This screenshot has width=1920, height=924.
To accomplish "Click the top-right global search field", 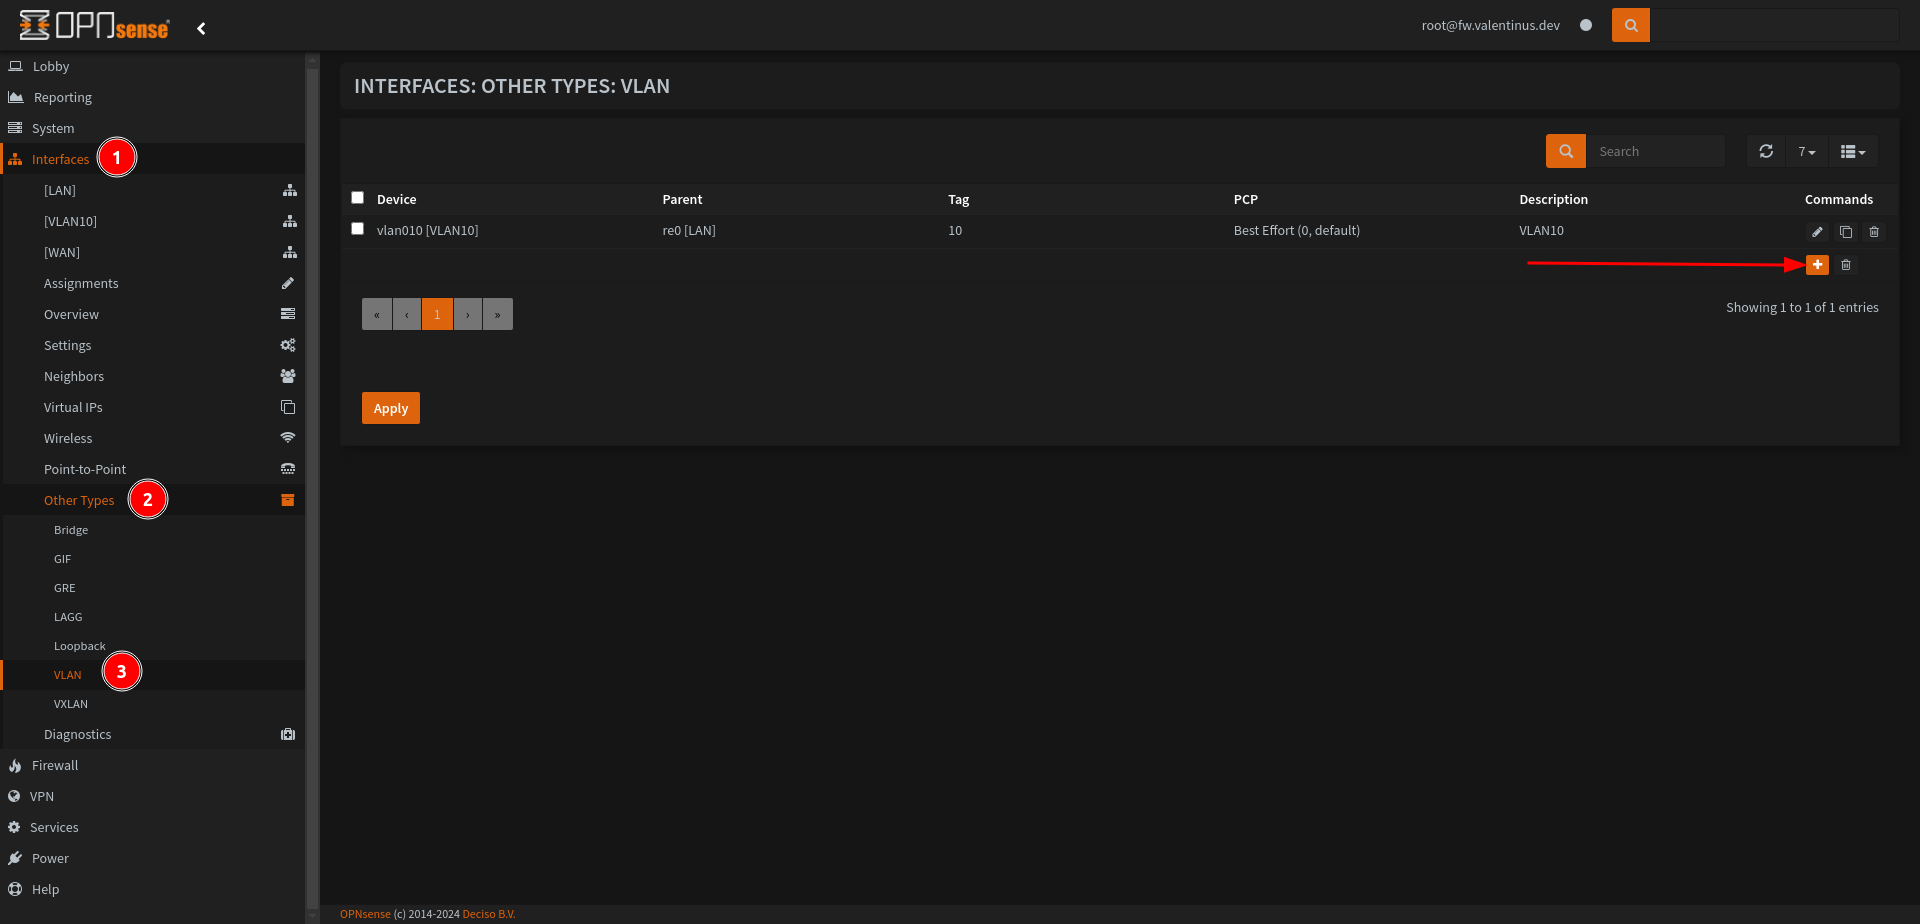I will pyautogui.click(x=1774, y=25).
